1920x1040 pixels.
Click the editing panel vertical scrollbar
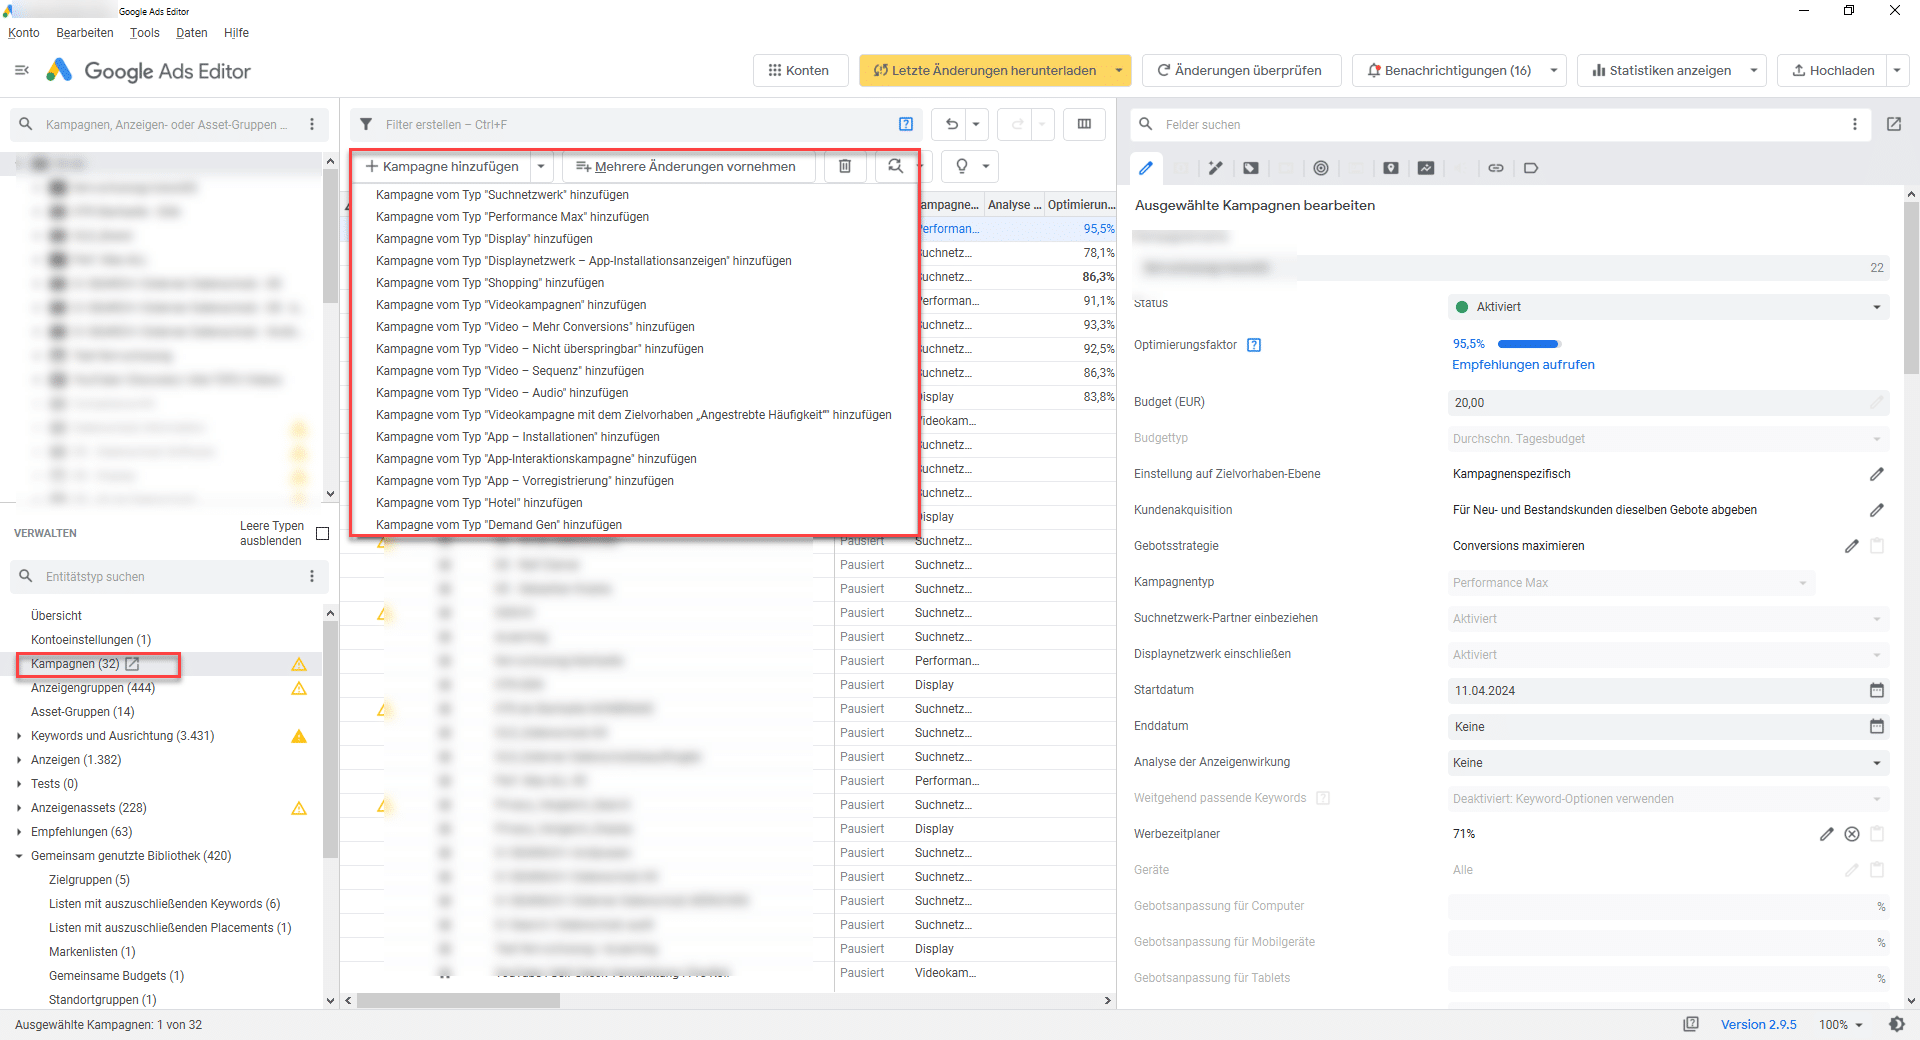(x=1911, y=288)
